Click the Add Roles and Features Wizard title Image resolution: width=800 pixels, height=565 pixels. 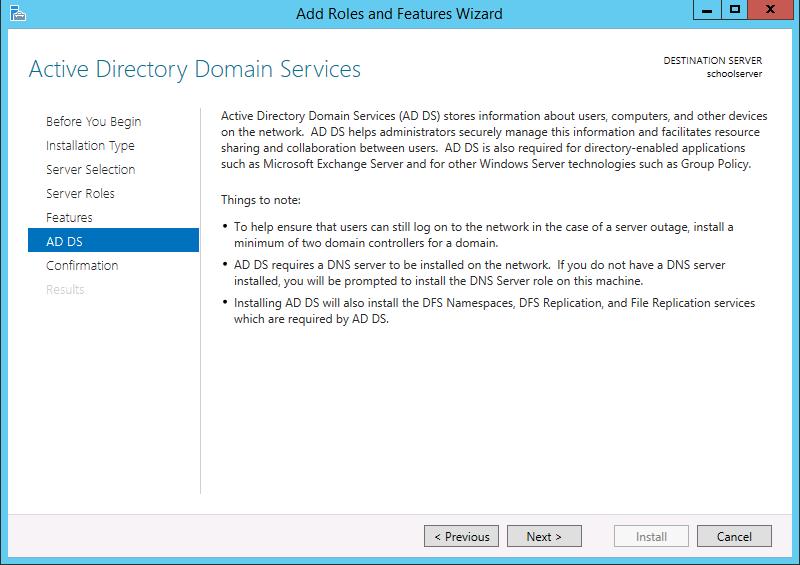point(399,13)
